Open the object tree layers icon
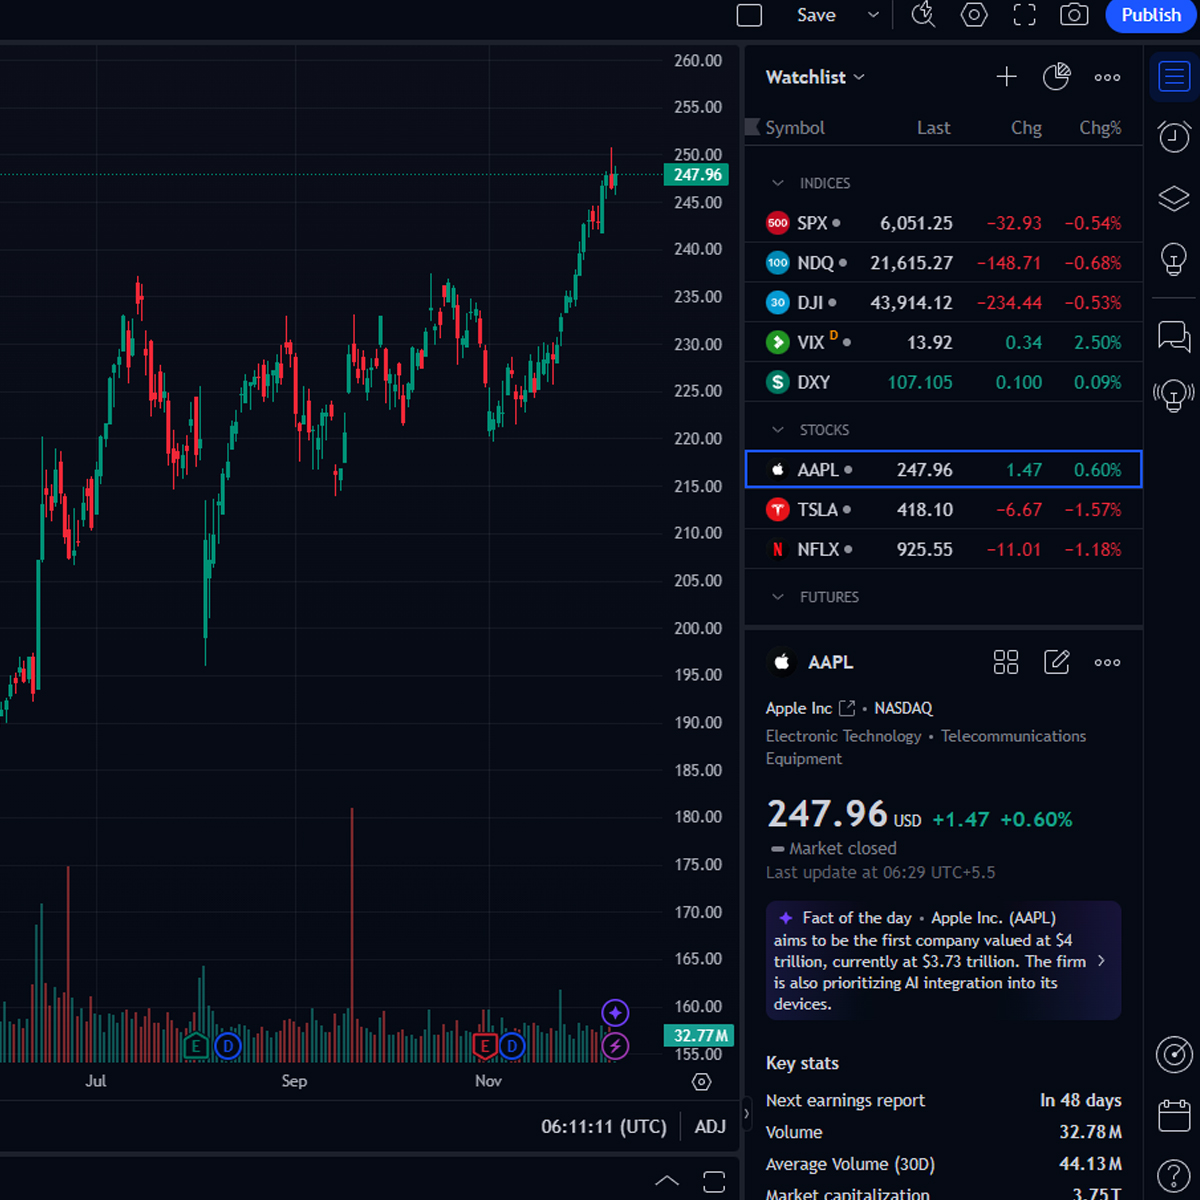Viewport: 1200px width, 1200px height. 1174,198
